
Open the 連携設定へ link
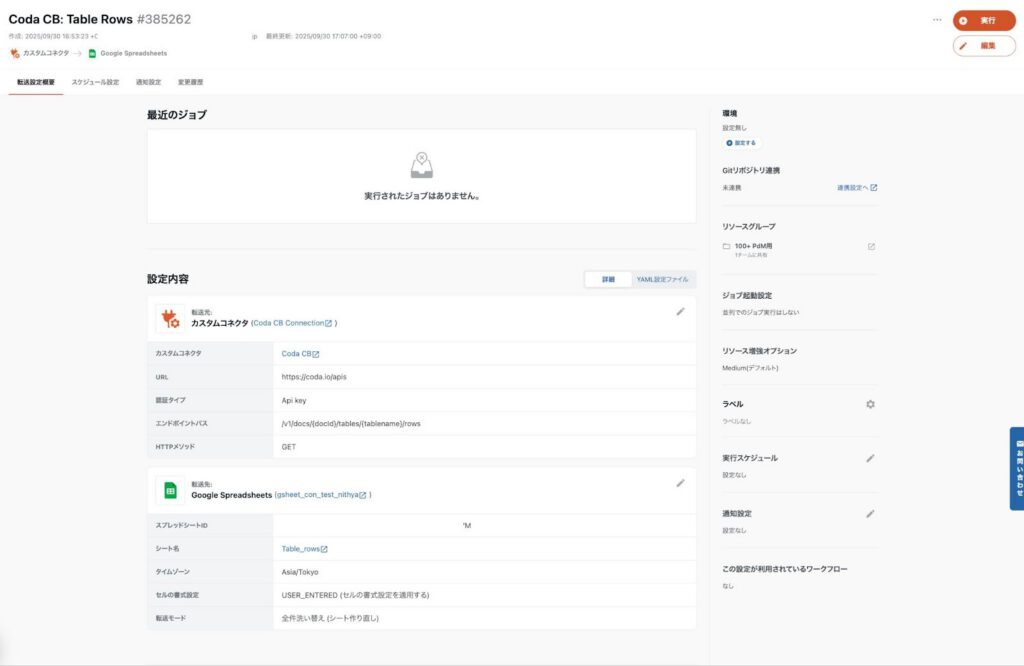point(857,188)
